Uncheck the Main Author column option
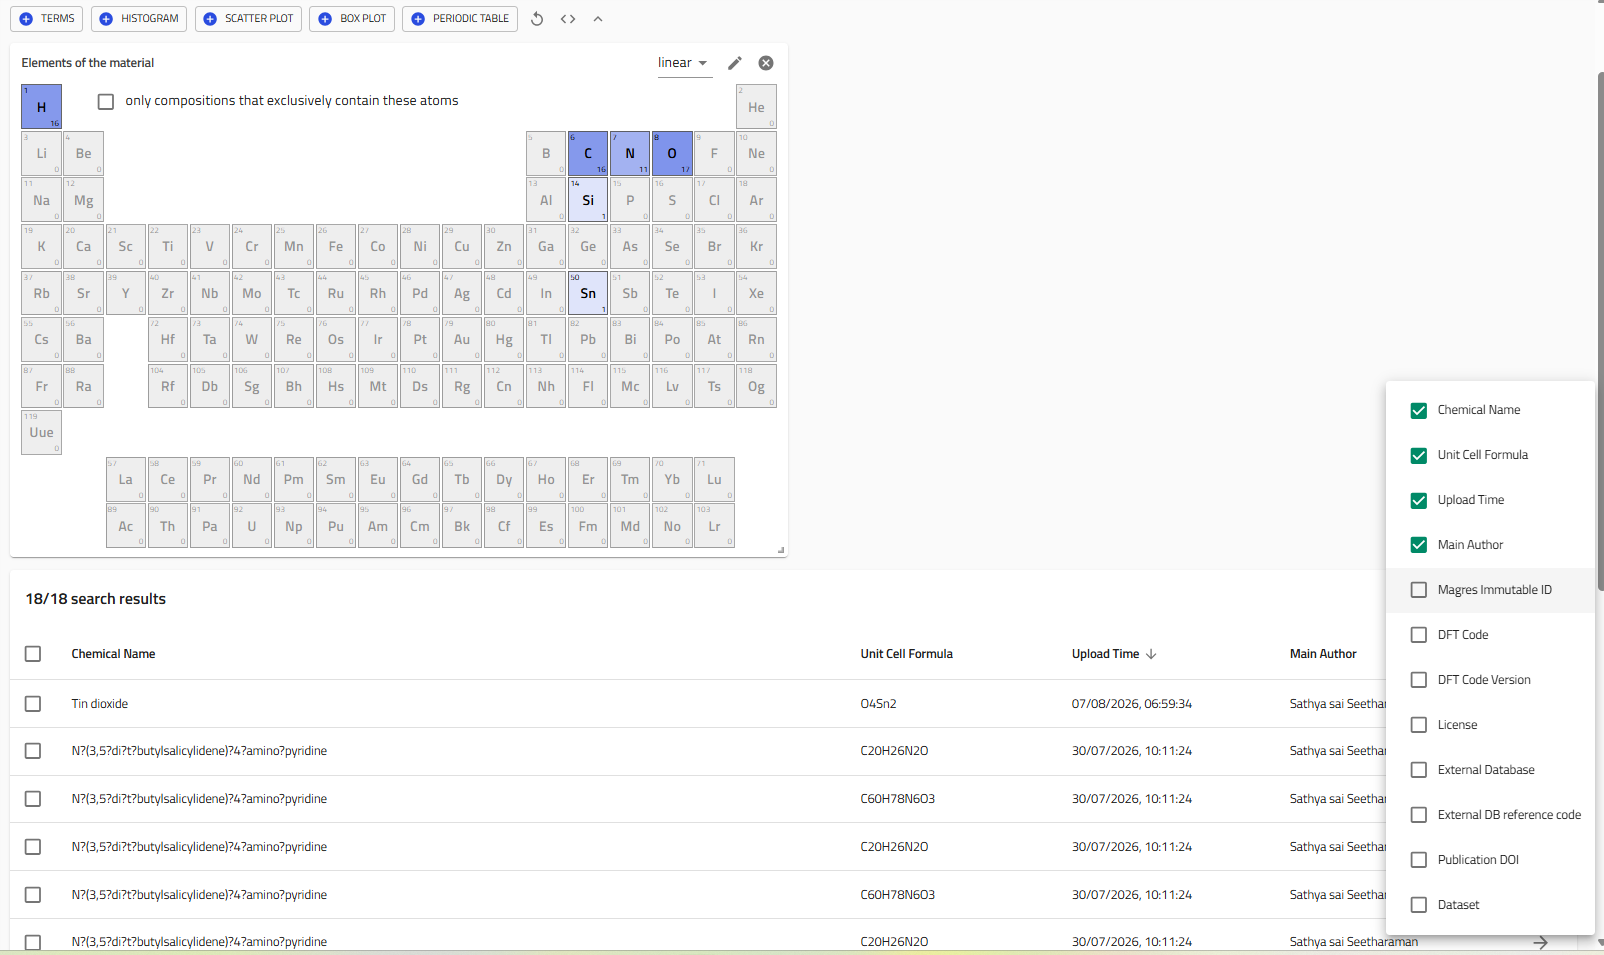This screenshot has width=1604, height=955. (1419, 545)
